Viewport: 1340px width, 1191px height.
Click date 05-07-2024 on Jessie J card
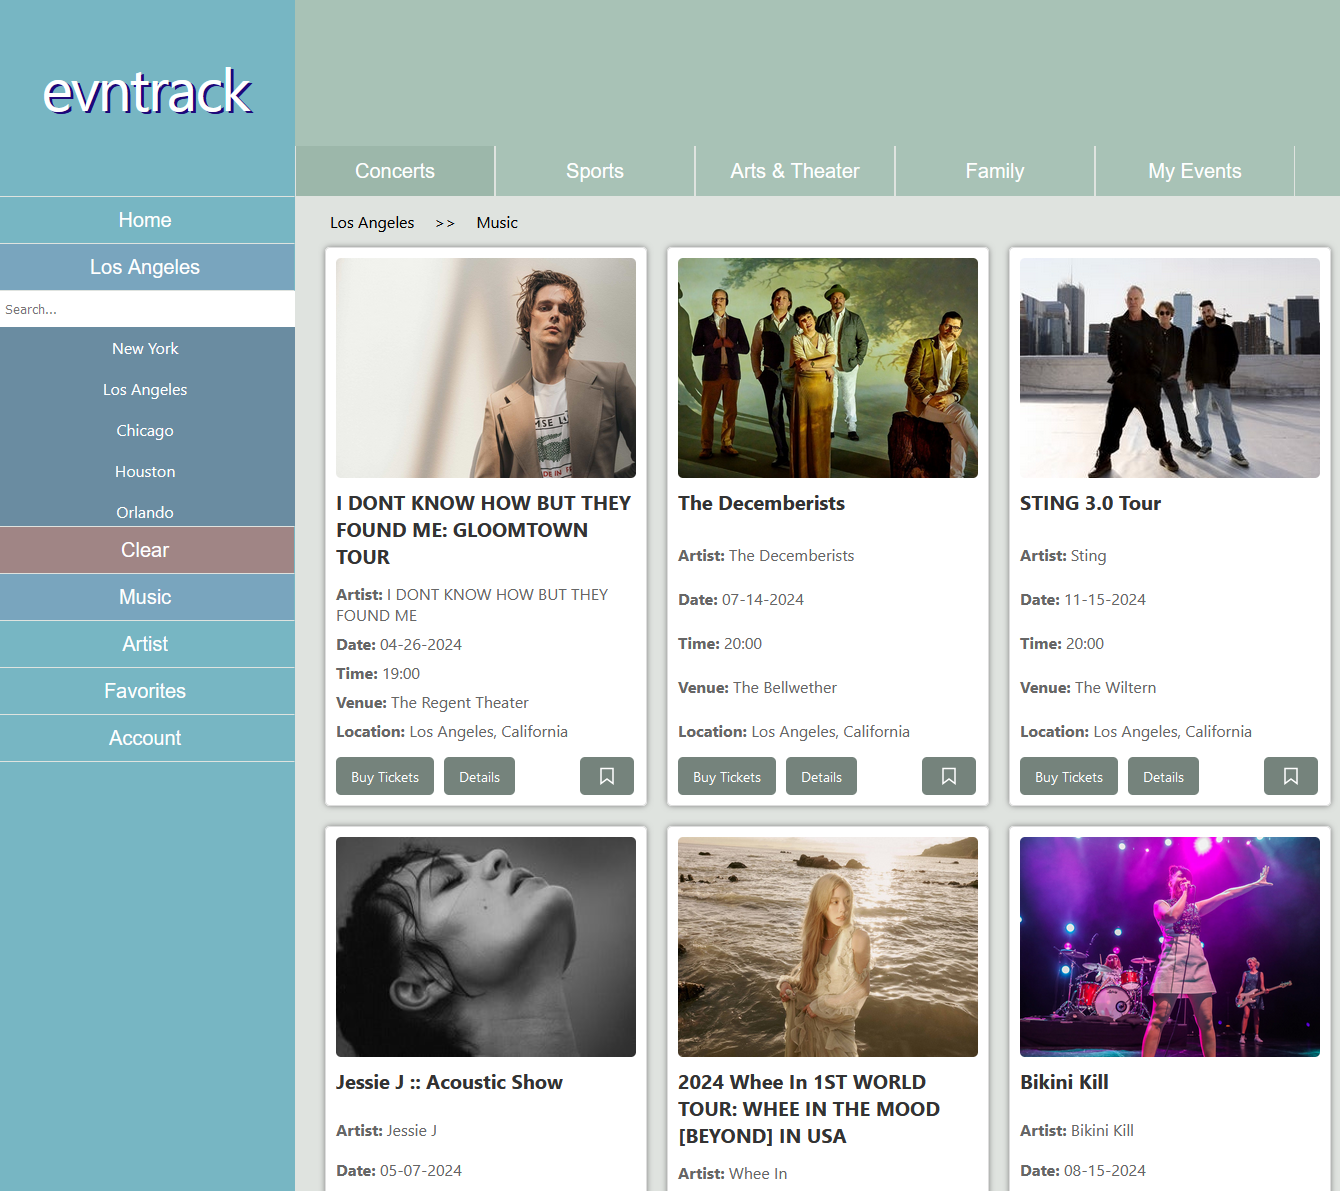421,1171
